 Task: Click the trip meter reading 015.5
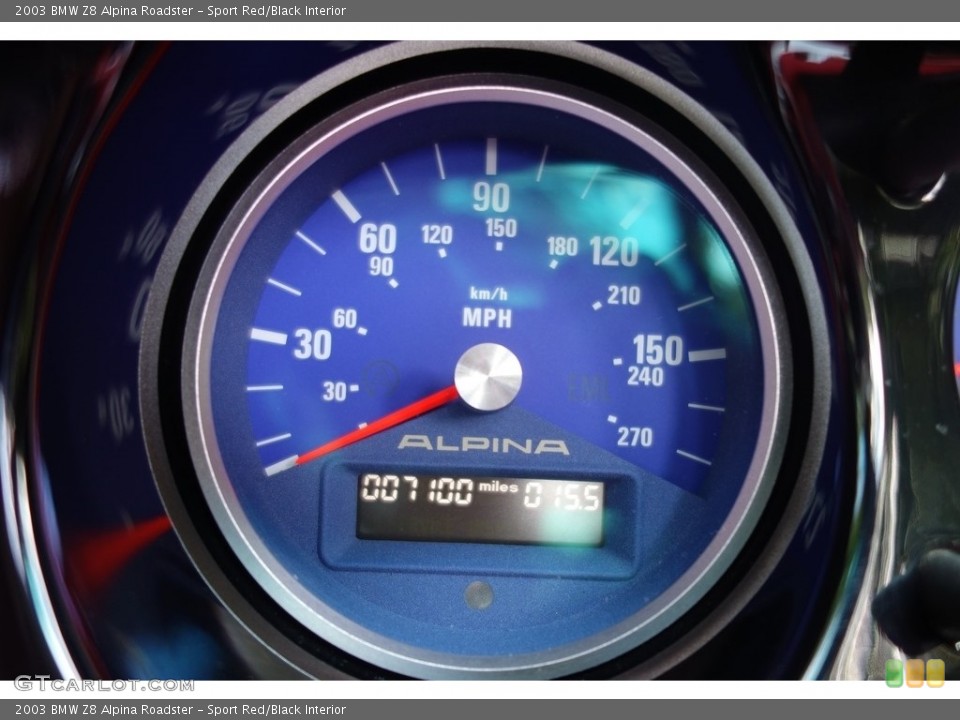(x=562, y=495)
